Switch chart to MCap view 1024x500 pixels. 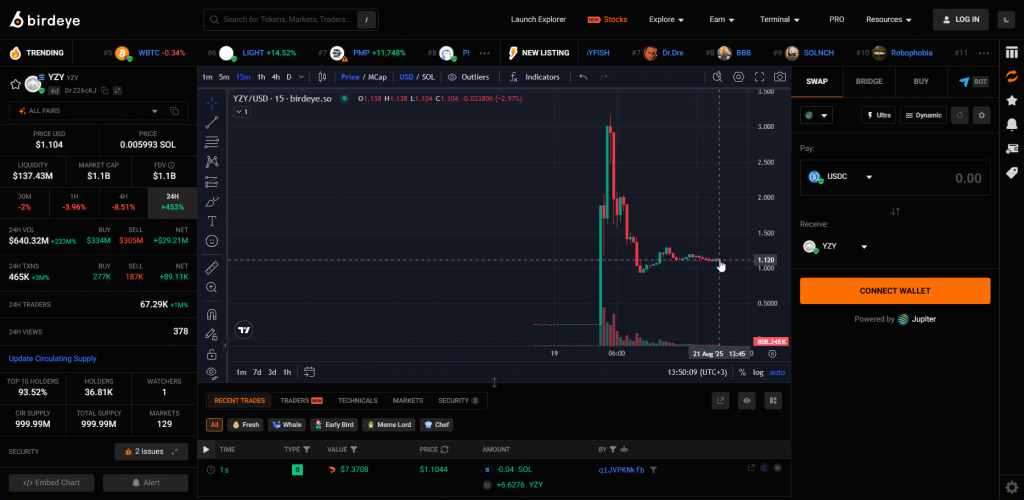click(377, 77)
